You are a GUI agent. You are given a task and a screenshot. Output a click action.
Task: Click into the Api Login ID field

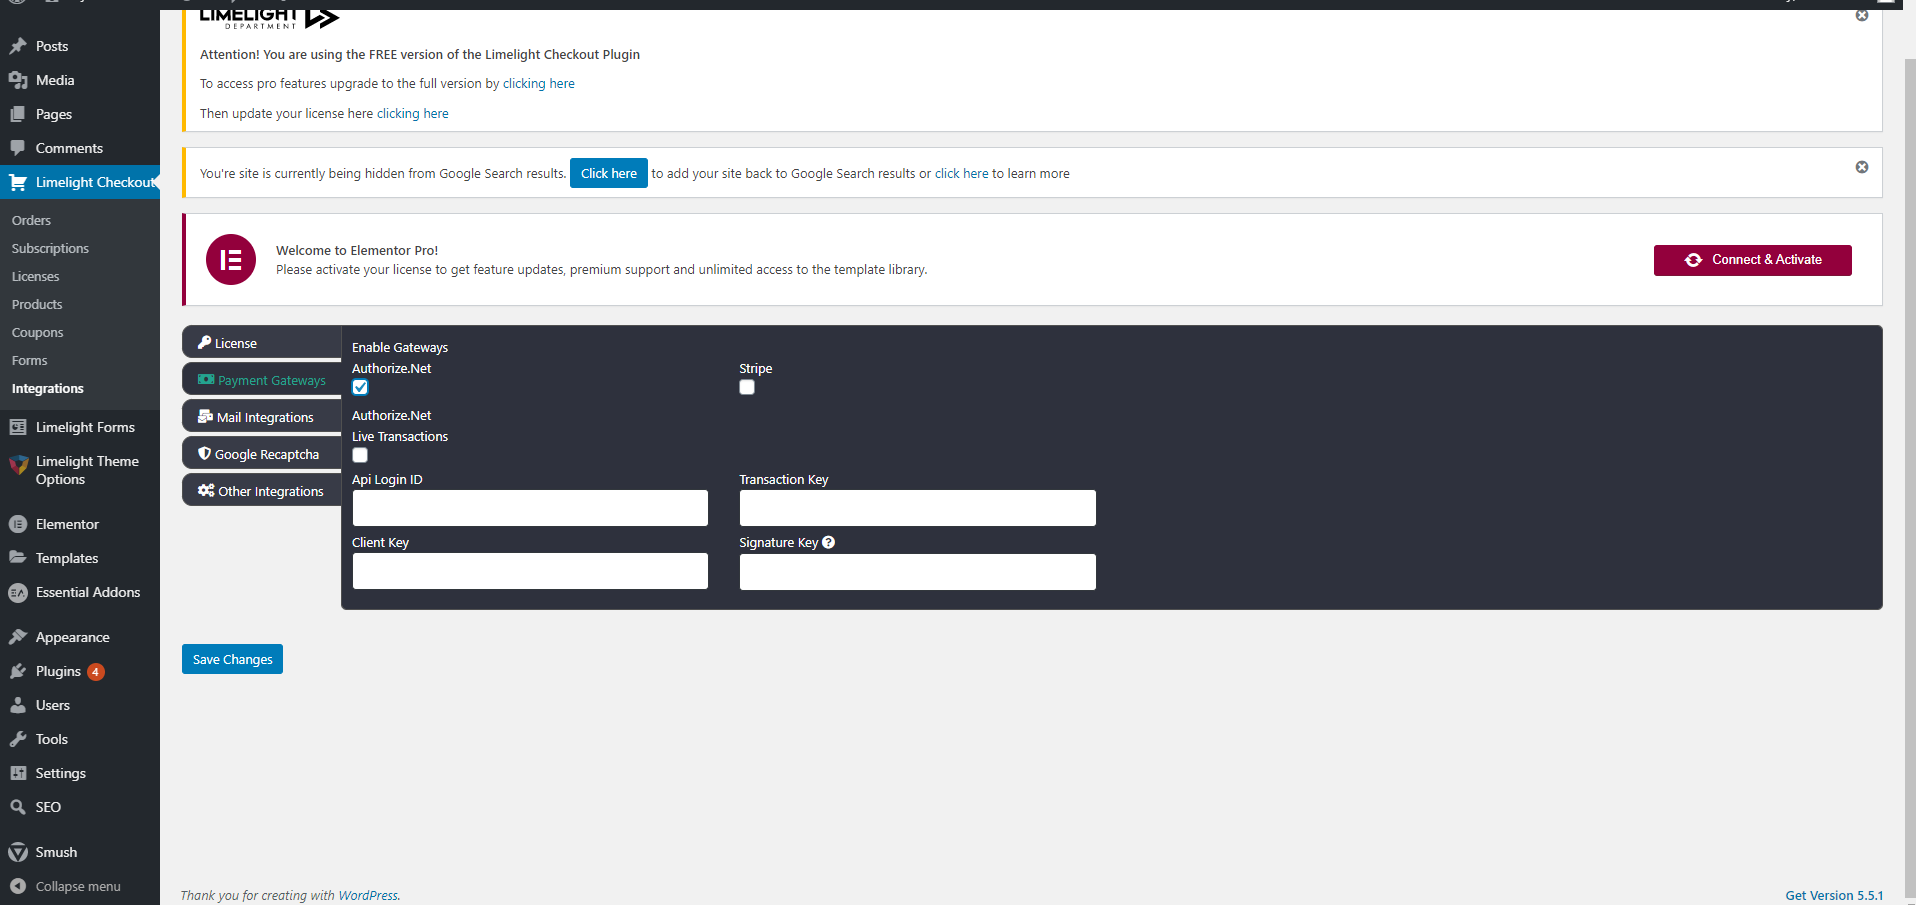(x=530, y=508)
